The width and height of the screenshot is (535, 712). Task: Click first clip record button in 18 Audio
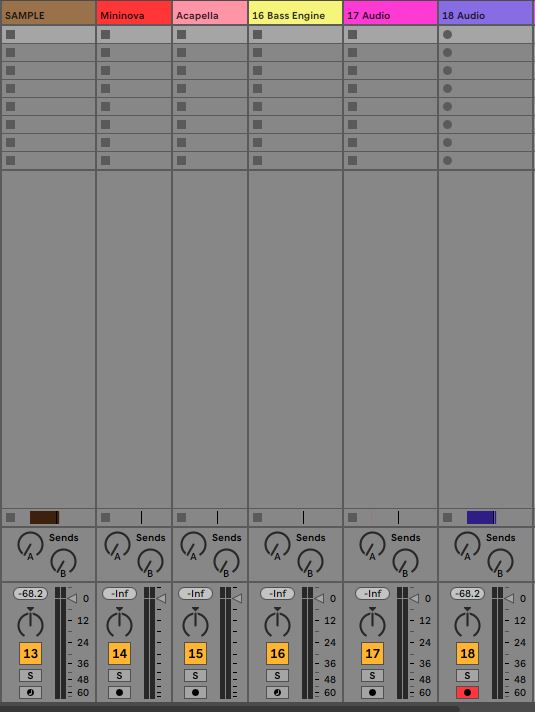[x=447, y=35]
